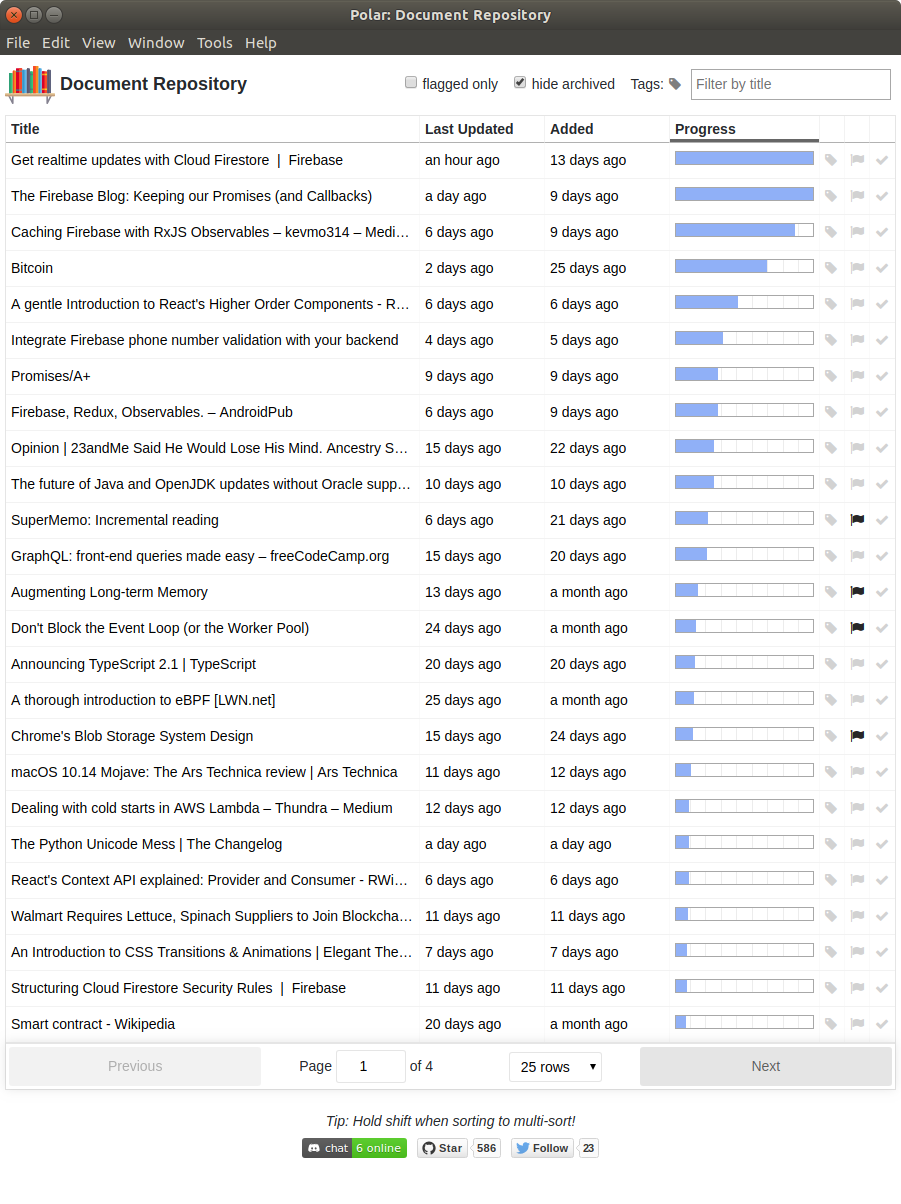Click the 23 Twitter followers count
The height and width of the screenshot is (1204, 901).
point(589,1148)
